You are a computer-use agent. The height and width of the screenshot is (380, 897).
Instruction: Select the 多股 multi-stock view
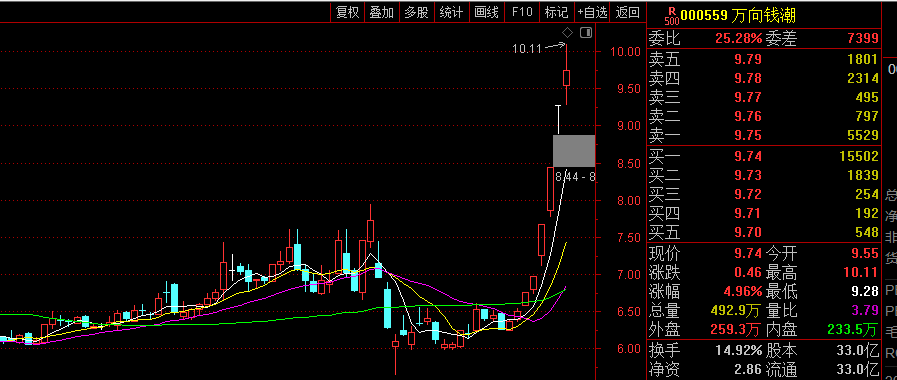click(416, 12)
